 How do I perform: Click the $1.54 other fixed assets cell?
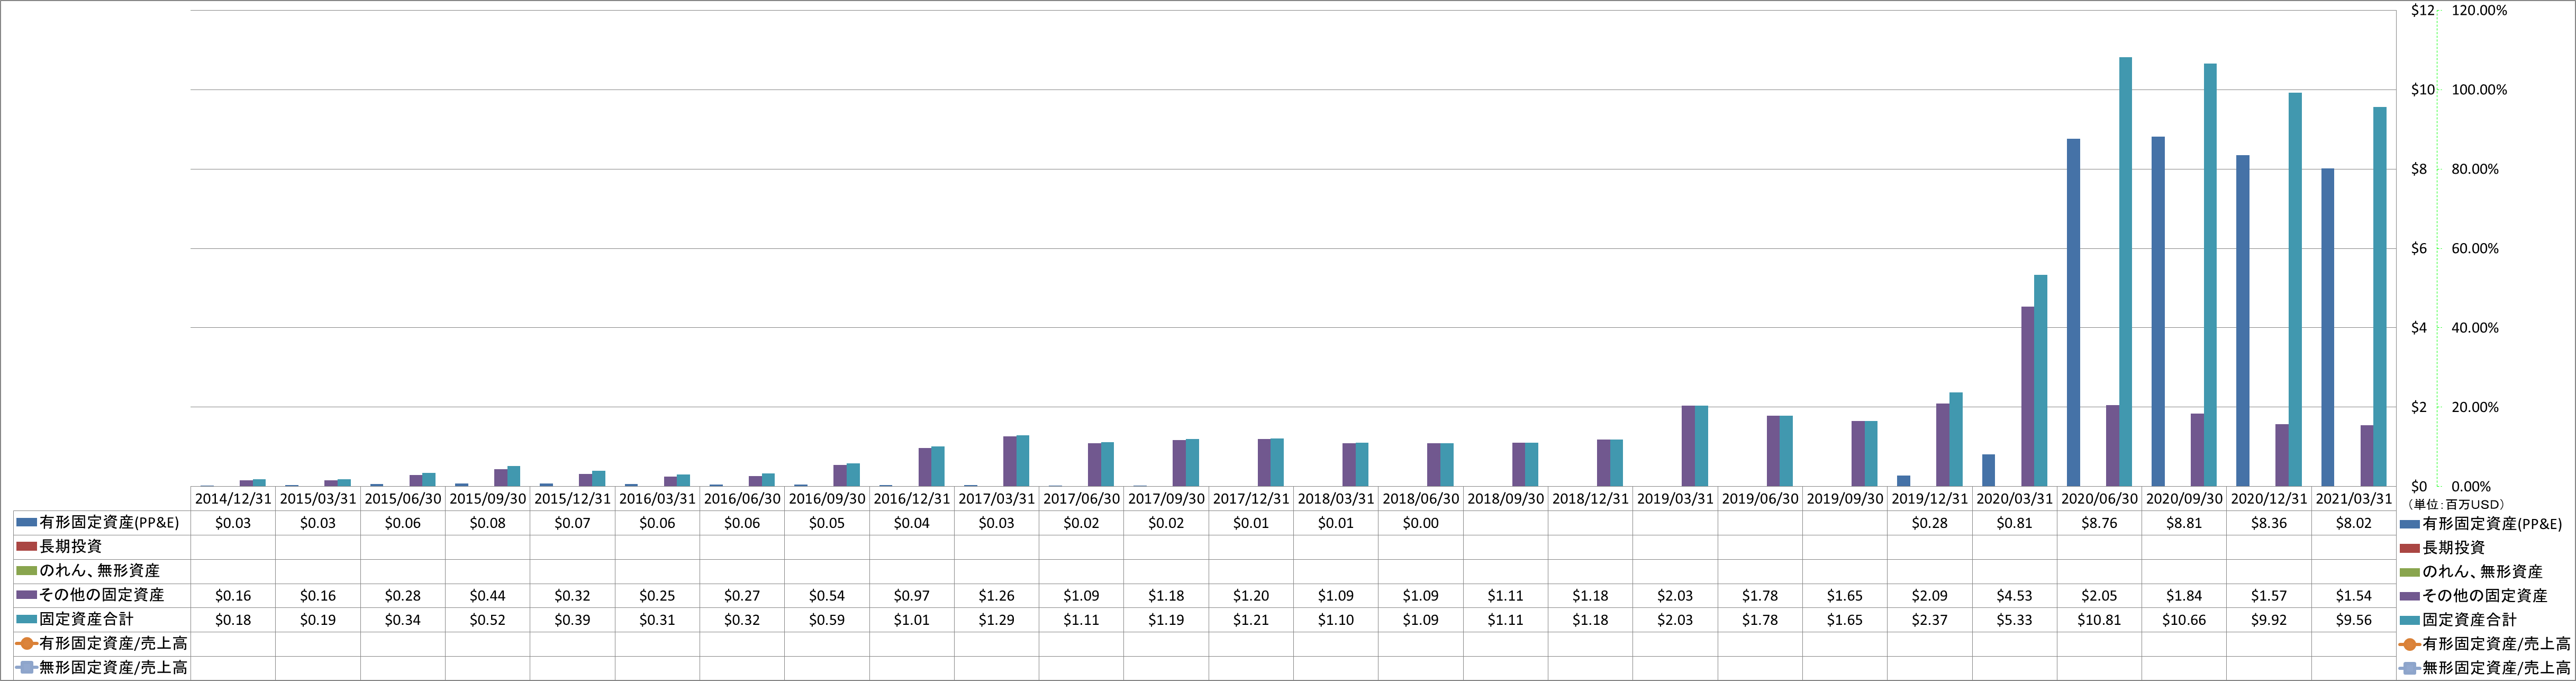pyautogui.click(x=2353, y=596)
